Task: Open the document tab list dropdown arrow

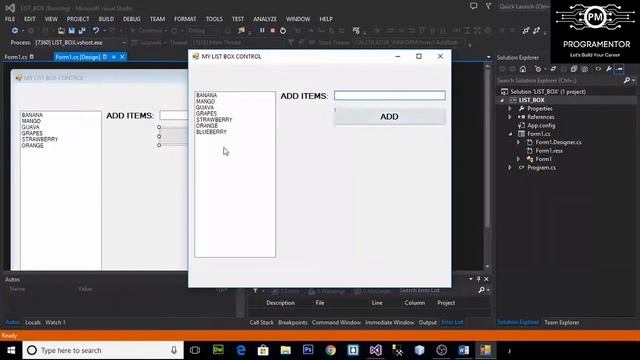Action: 489,57
